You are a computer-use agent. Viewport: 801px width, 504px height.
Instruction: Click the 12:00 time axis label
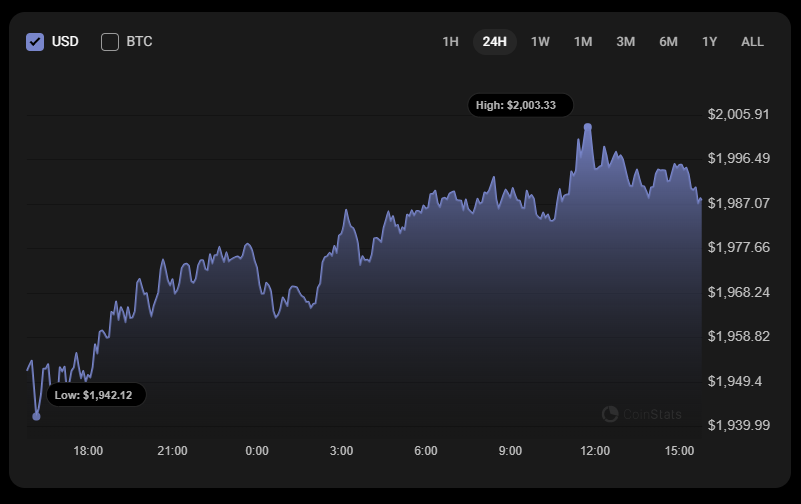coord(595,451)
